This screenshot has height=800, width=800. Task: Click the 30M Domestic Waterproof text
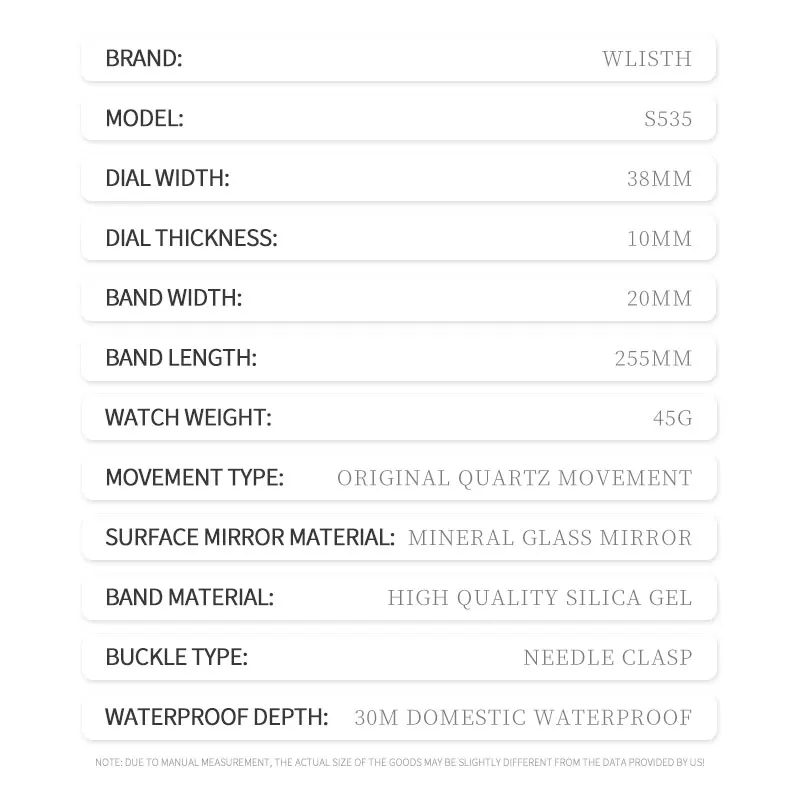(x=523, y=717)
